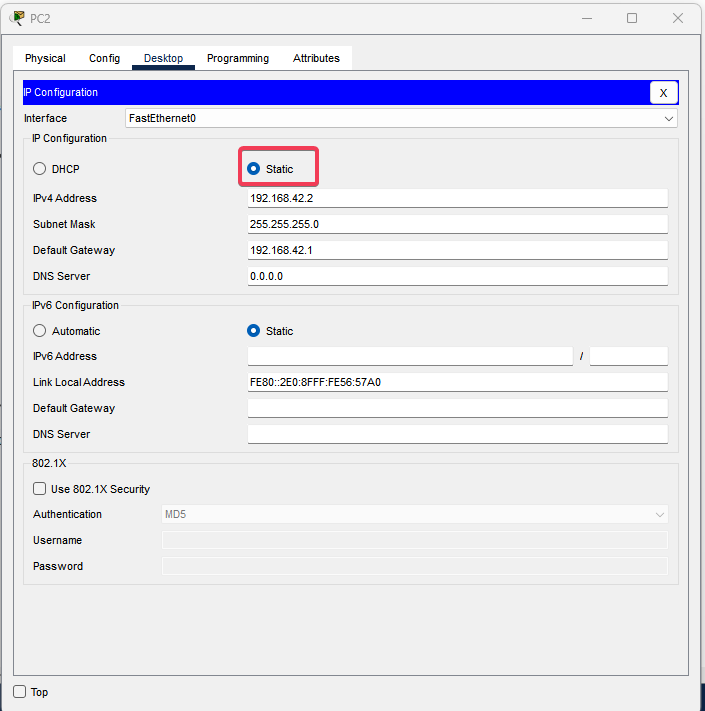Image resolution: width=705 pixels, height=711 pixels.
Task: Toggle the Top checkbox
Action: (x=20, y=692)
